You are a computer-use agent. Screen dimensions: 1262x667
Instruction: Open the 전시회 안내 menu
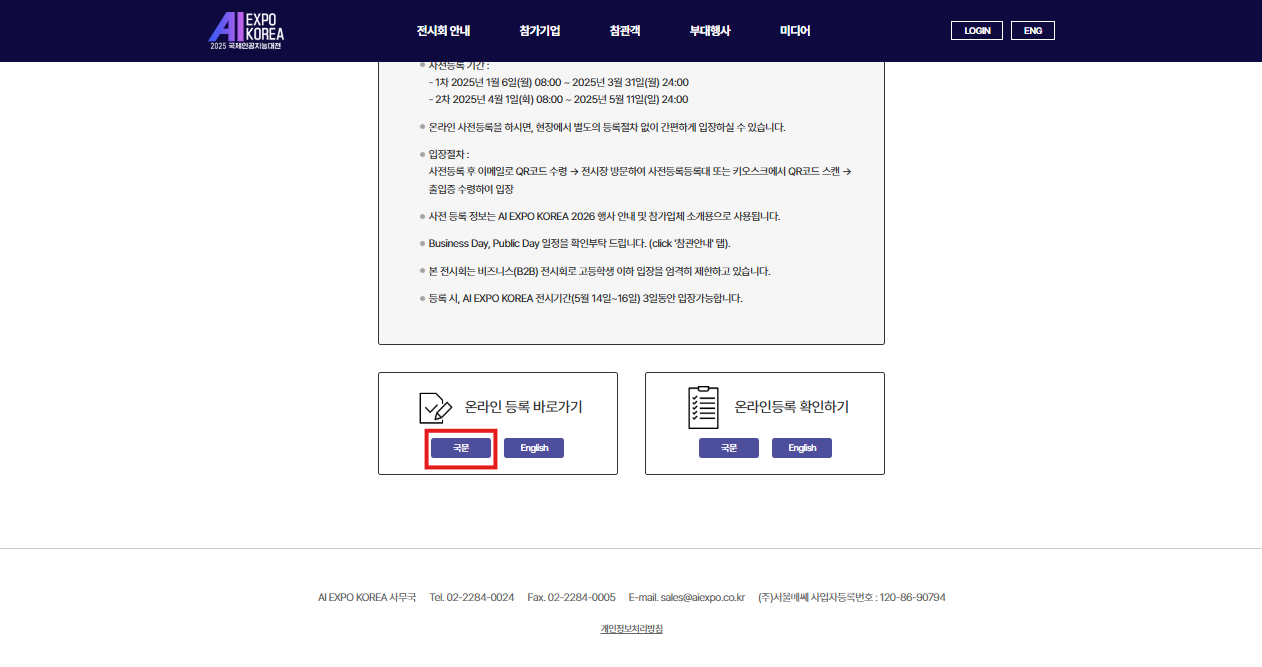click(443, 31)
